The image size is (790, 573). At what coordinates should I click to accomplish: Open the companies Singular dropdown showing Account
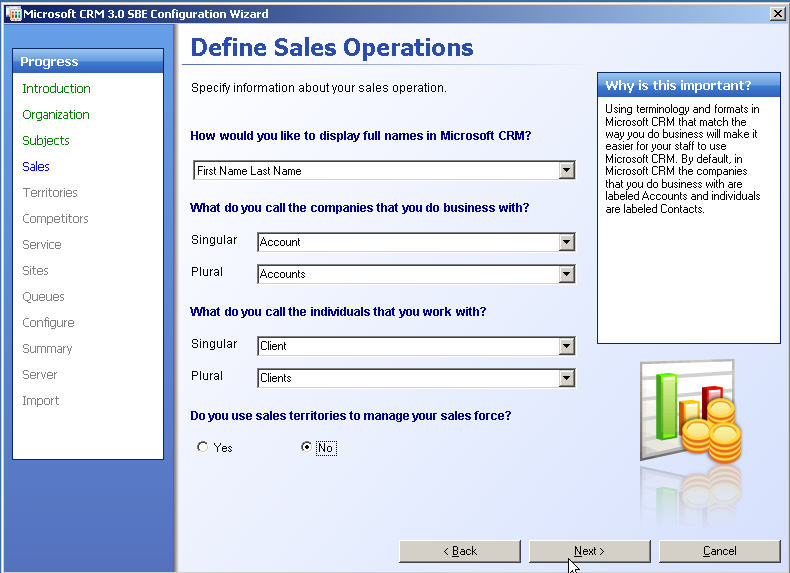[x=566, y=242]
